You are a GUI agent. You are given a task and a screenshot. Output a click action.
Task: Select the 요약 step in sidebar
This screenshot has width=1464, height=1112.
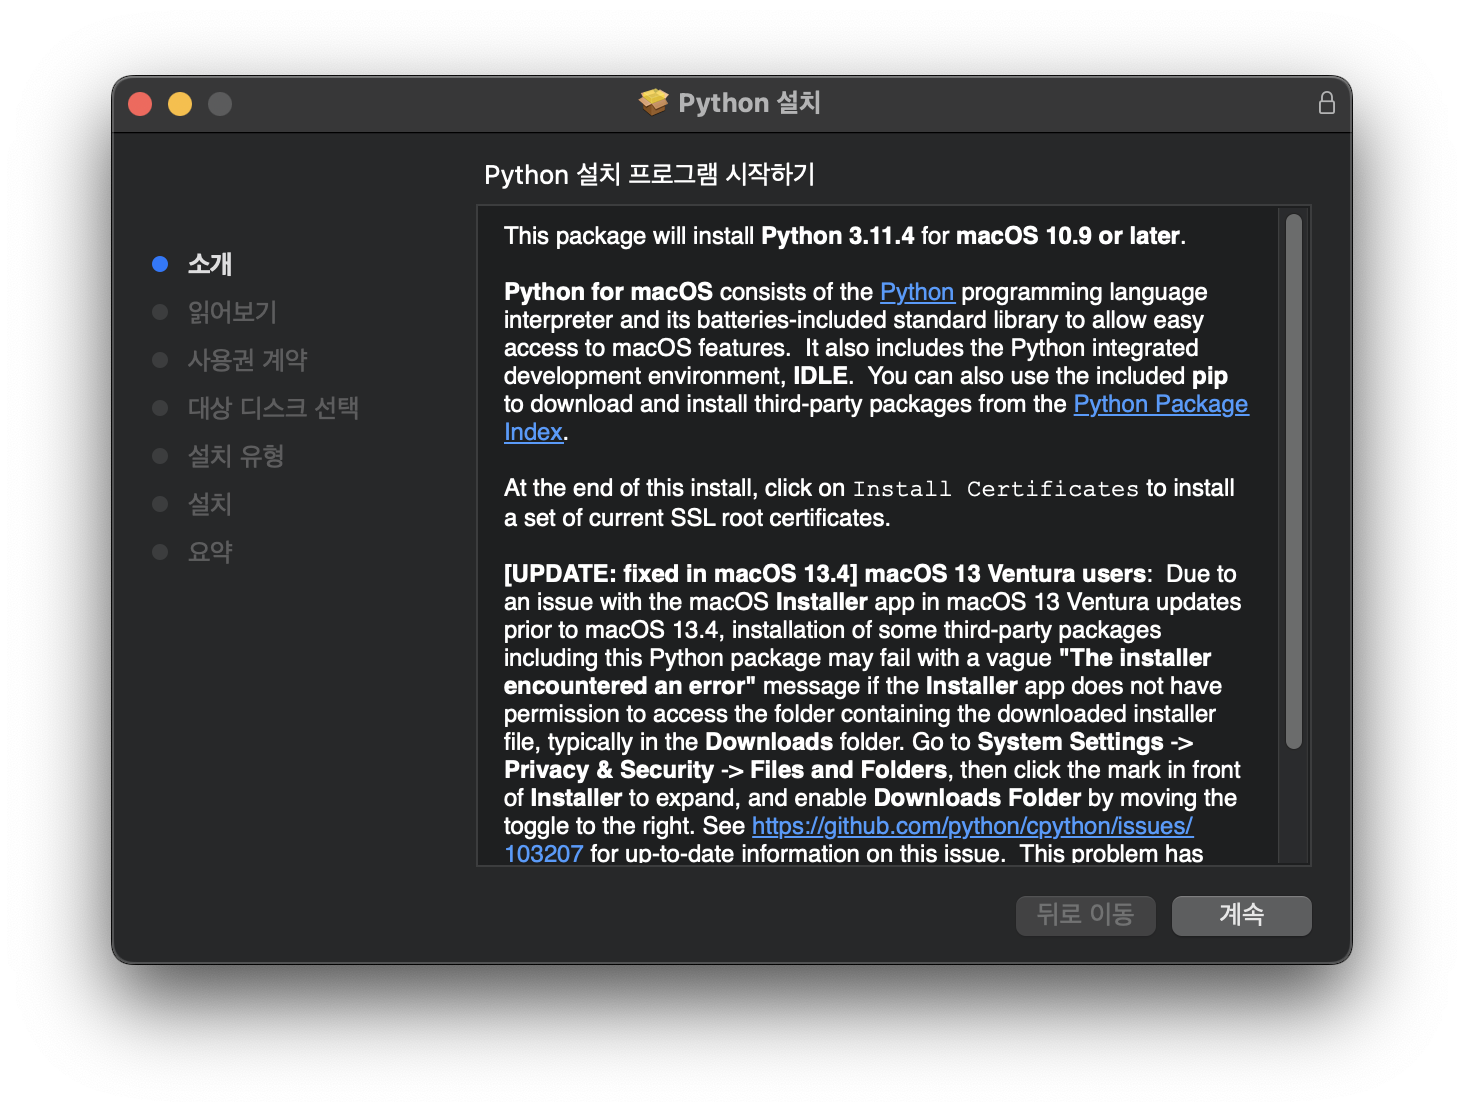click(x=210, y=552)
